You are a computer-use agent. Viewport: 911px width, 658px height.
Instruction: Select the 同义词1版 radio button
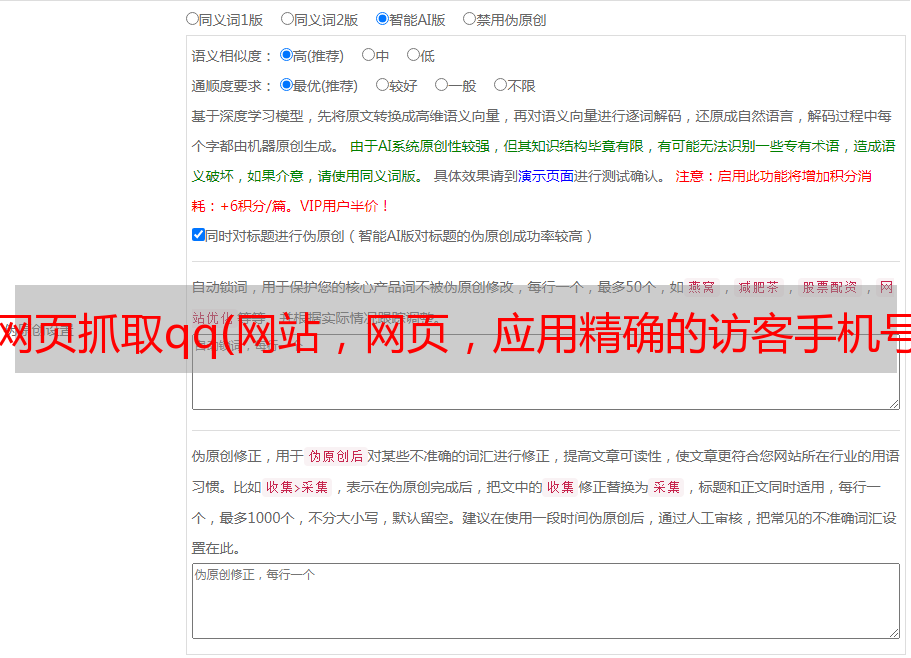192,19
